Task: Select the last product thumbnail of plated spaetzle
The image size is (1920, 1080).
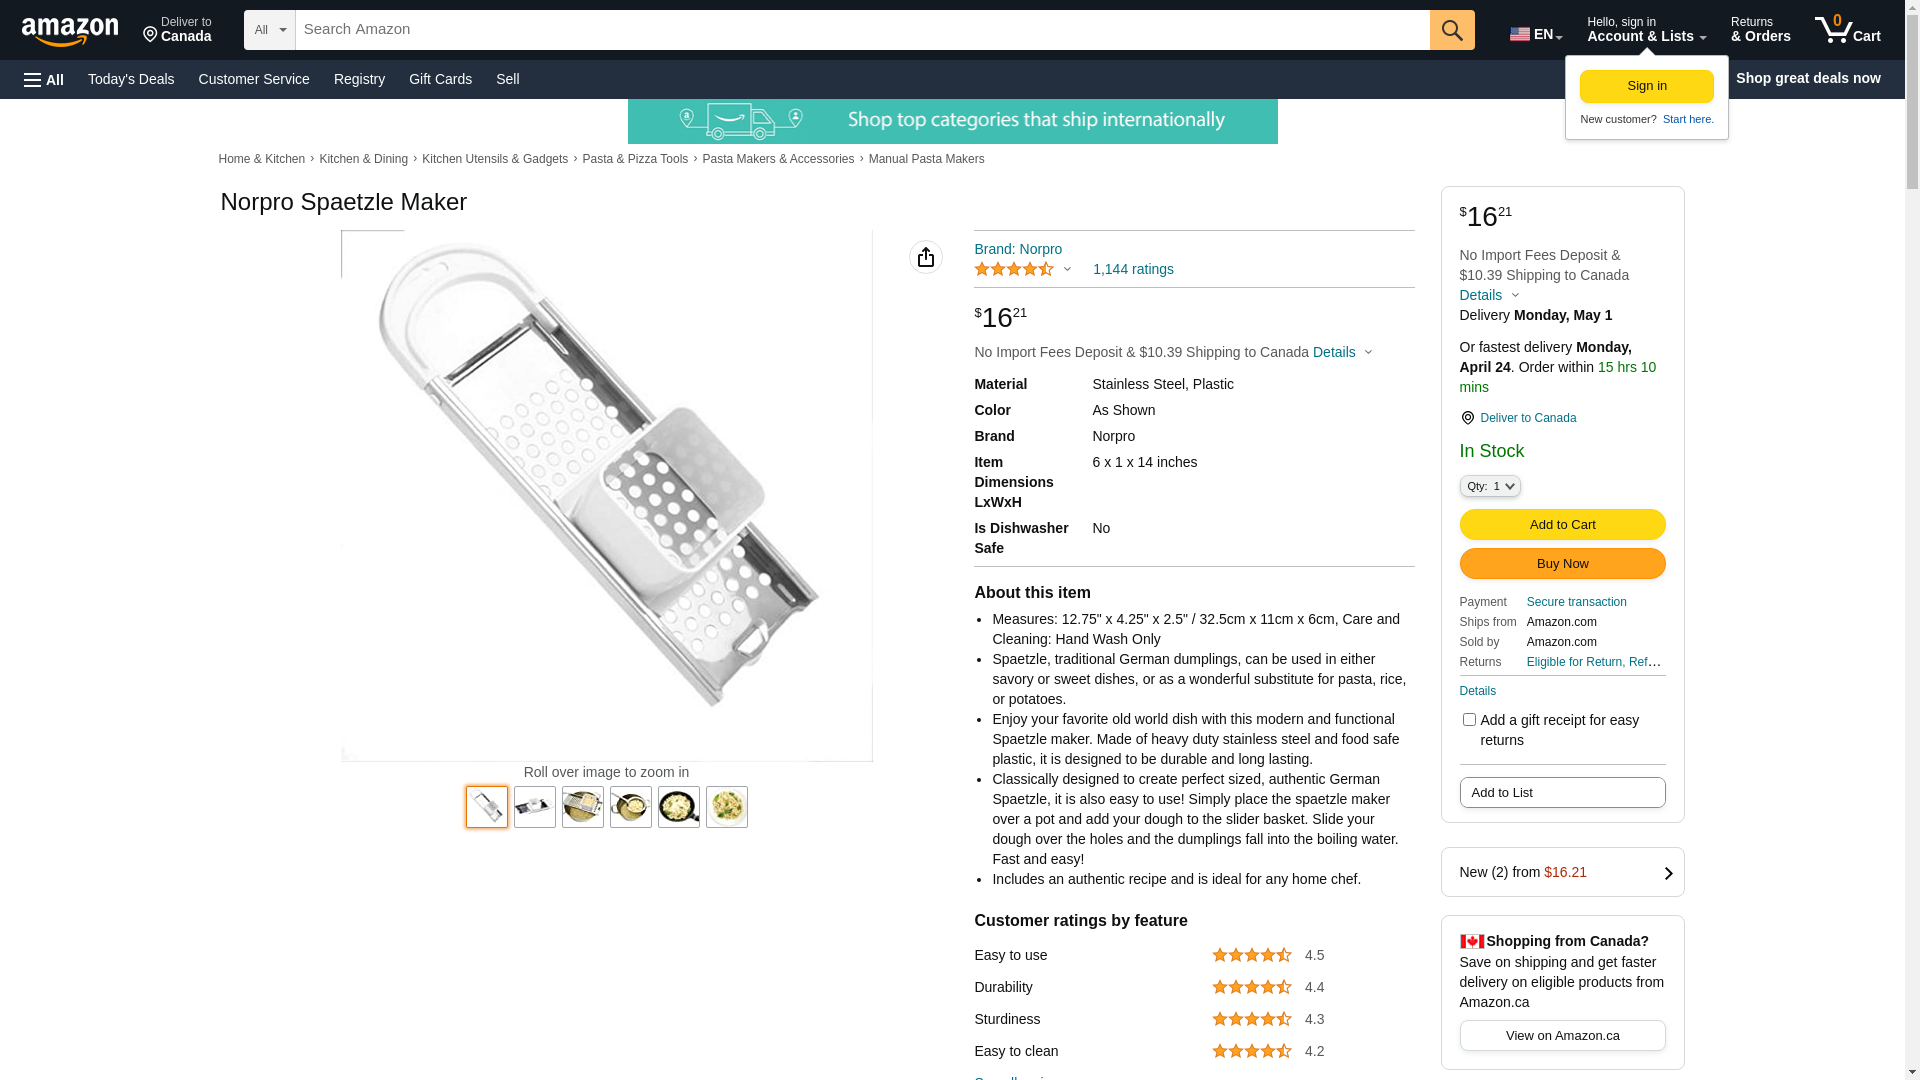Action: tap(727, 807)
